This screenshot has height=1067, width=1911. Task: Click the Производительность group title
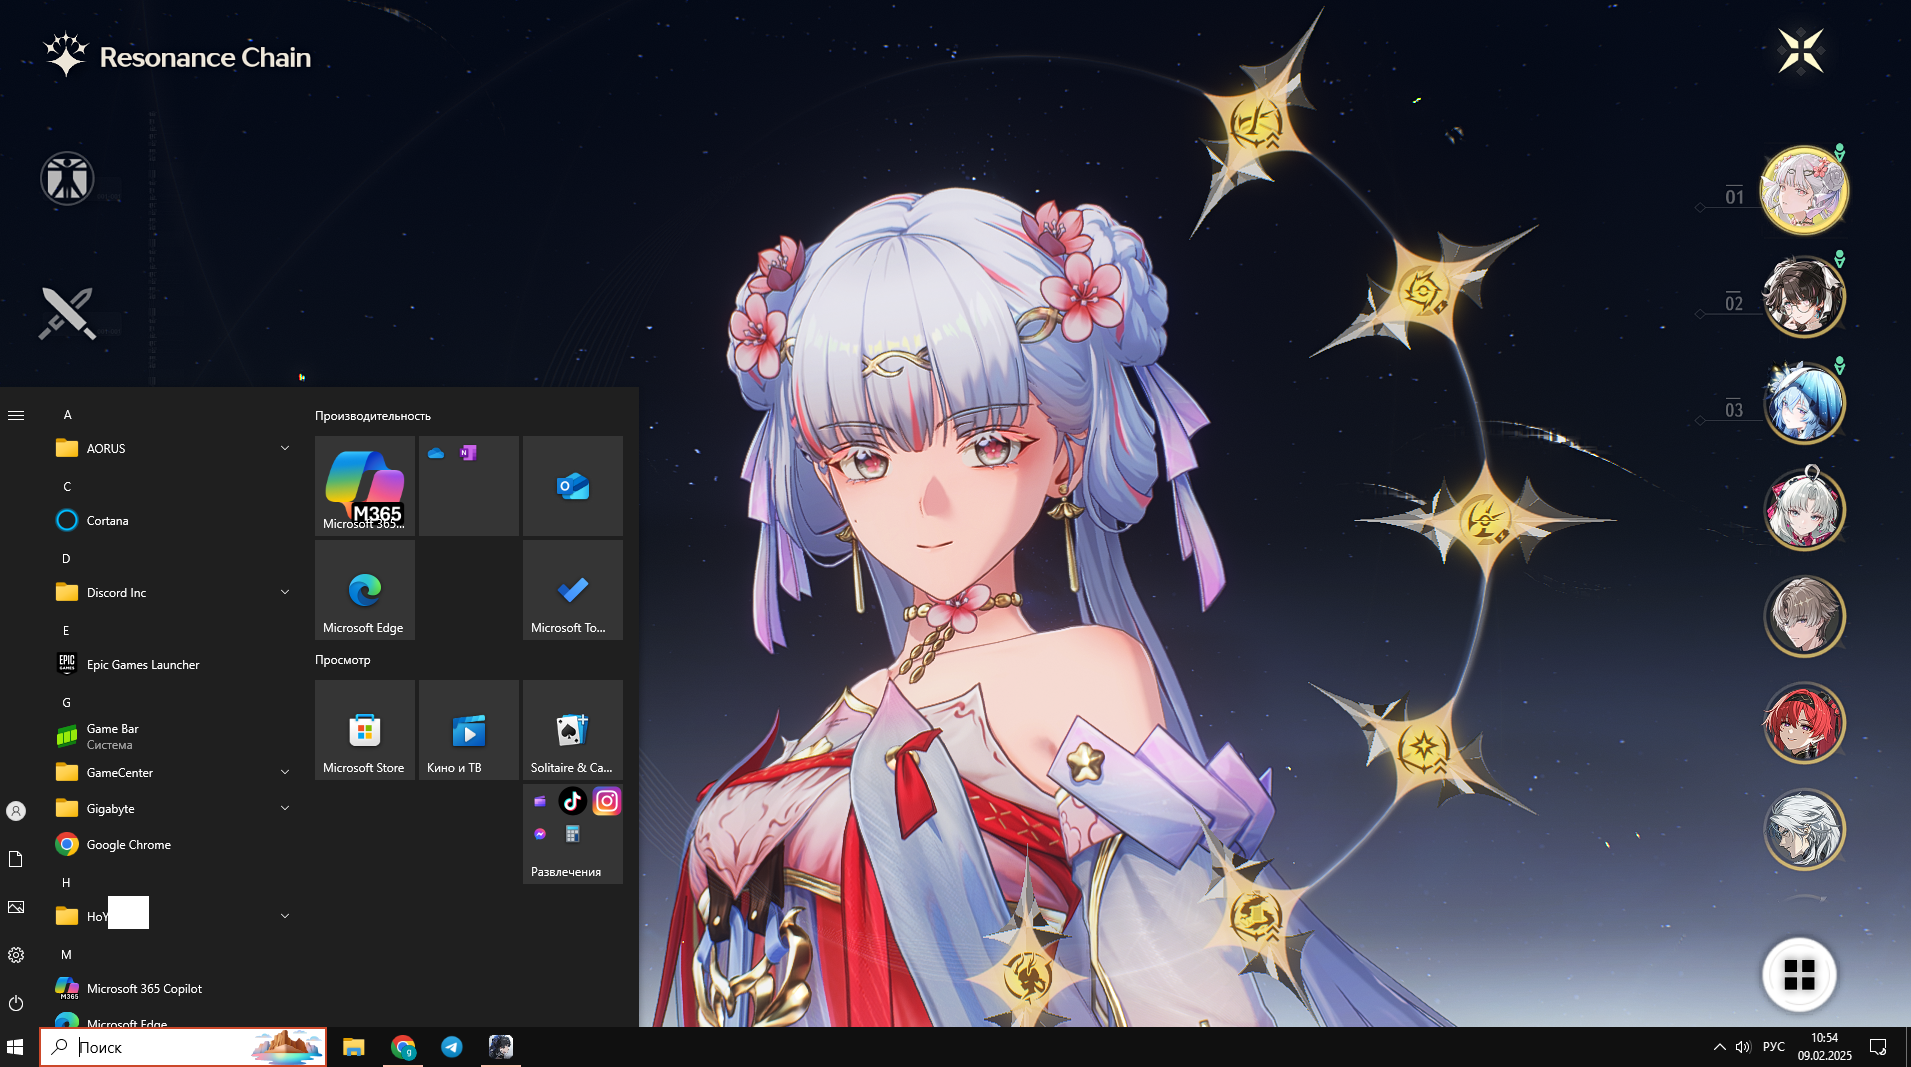[373, 416]
